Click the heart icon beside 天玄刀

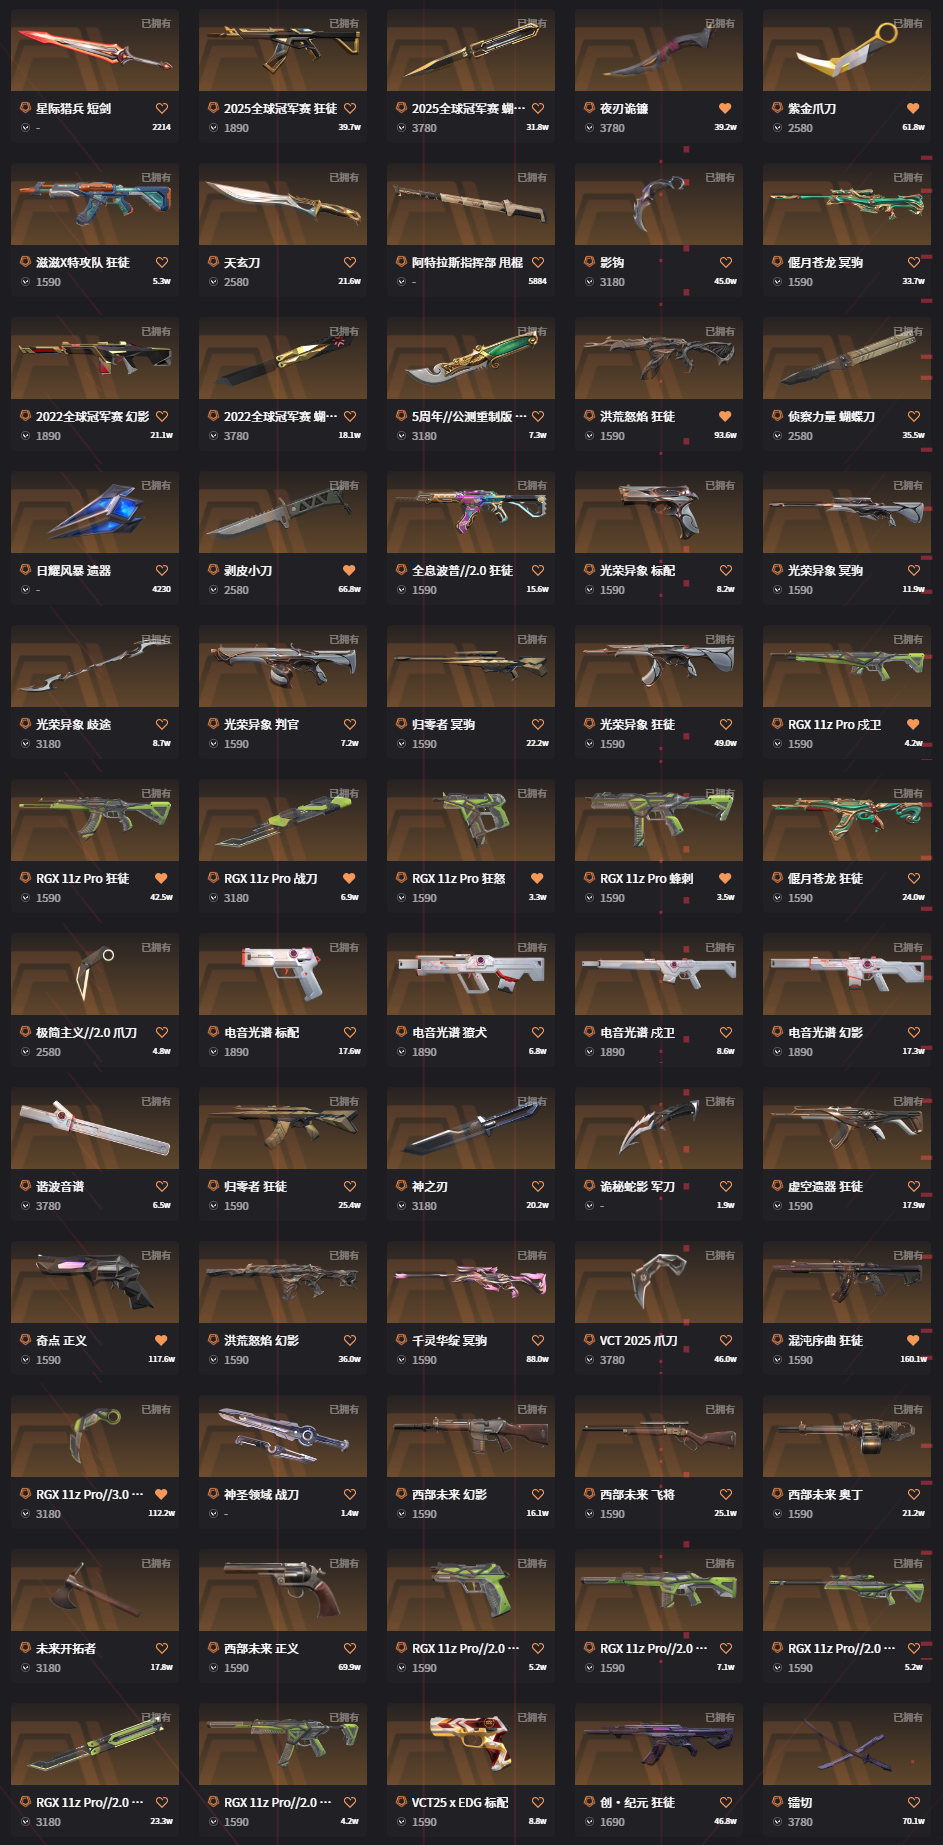point(350,262)
